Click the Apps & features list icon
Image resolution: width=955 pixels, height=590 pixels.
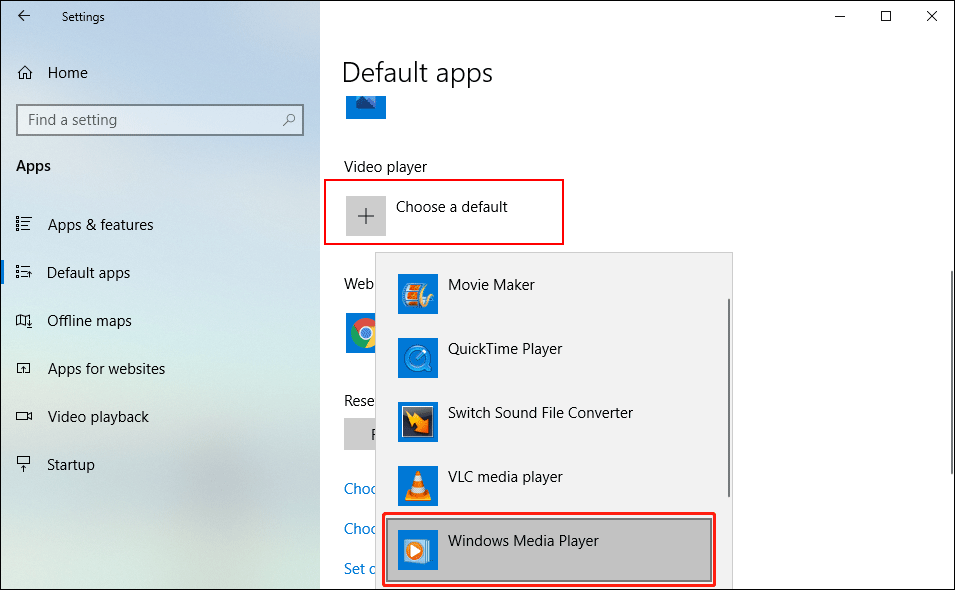tap(24, 224)
